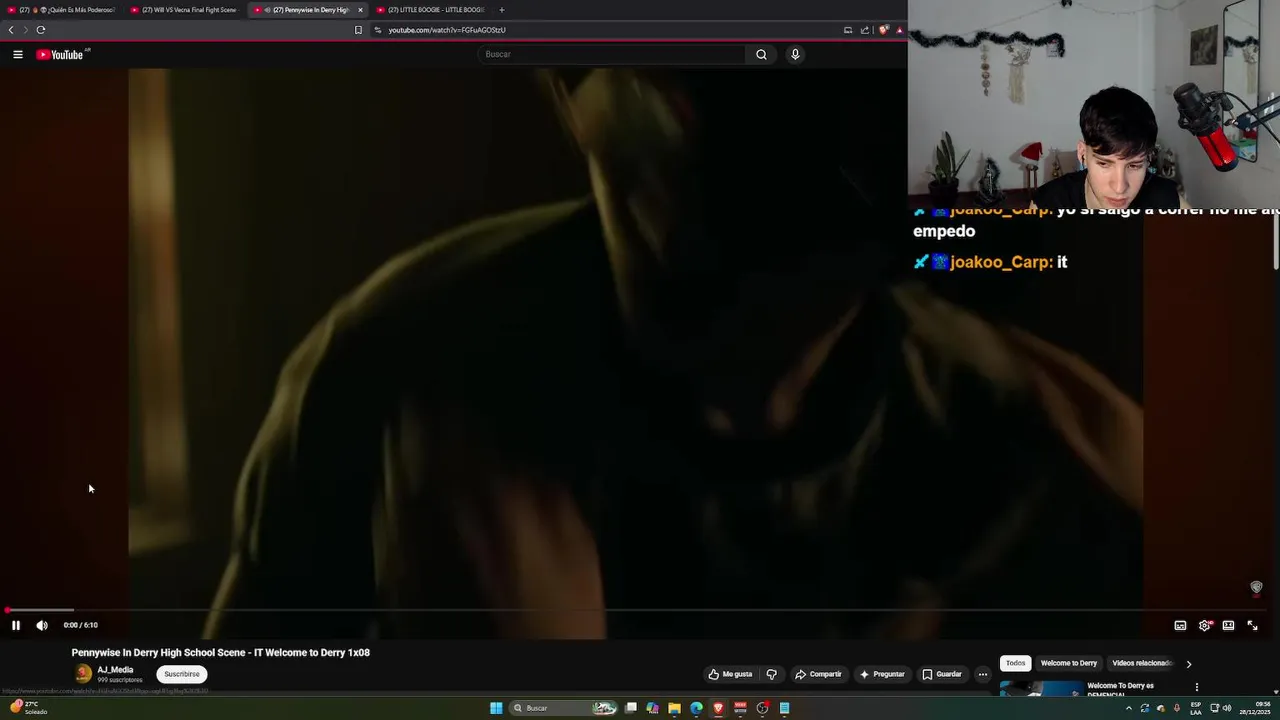Open the weather widget showing 27°C Soleado
Viewport: 1280px width, 720px height.
click(29, 708)
